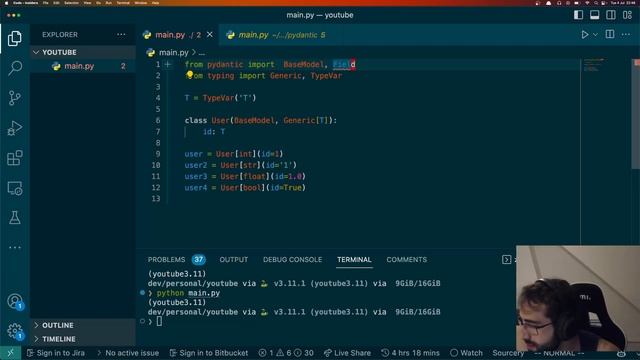Click TypeVar('T') on line 4

229,98
